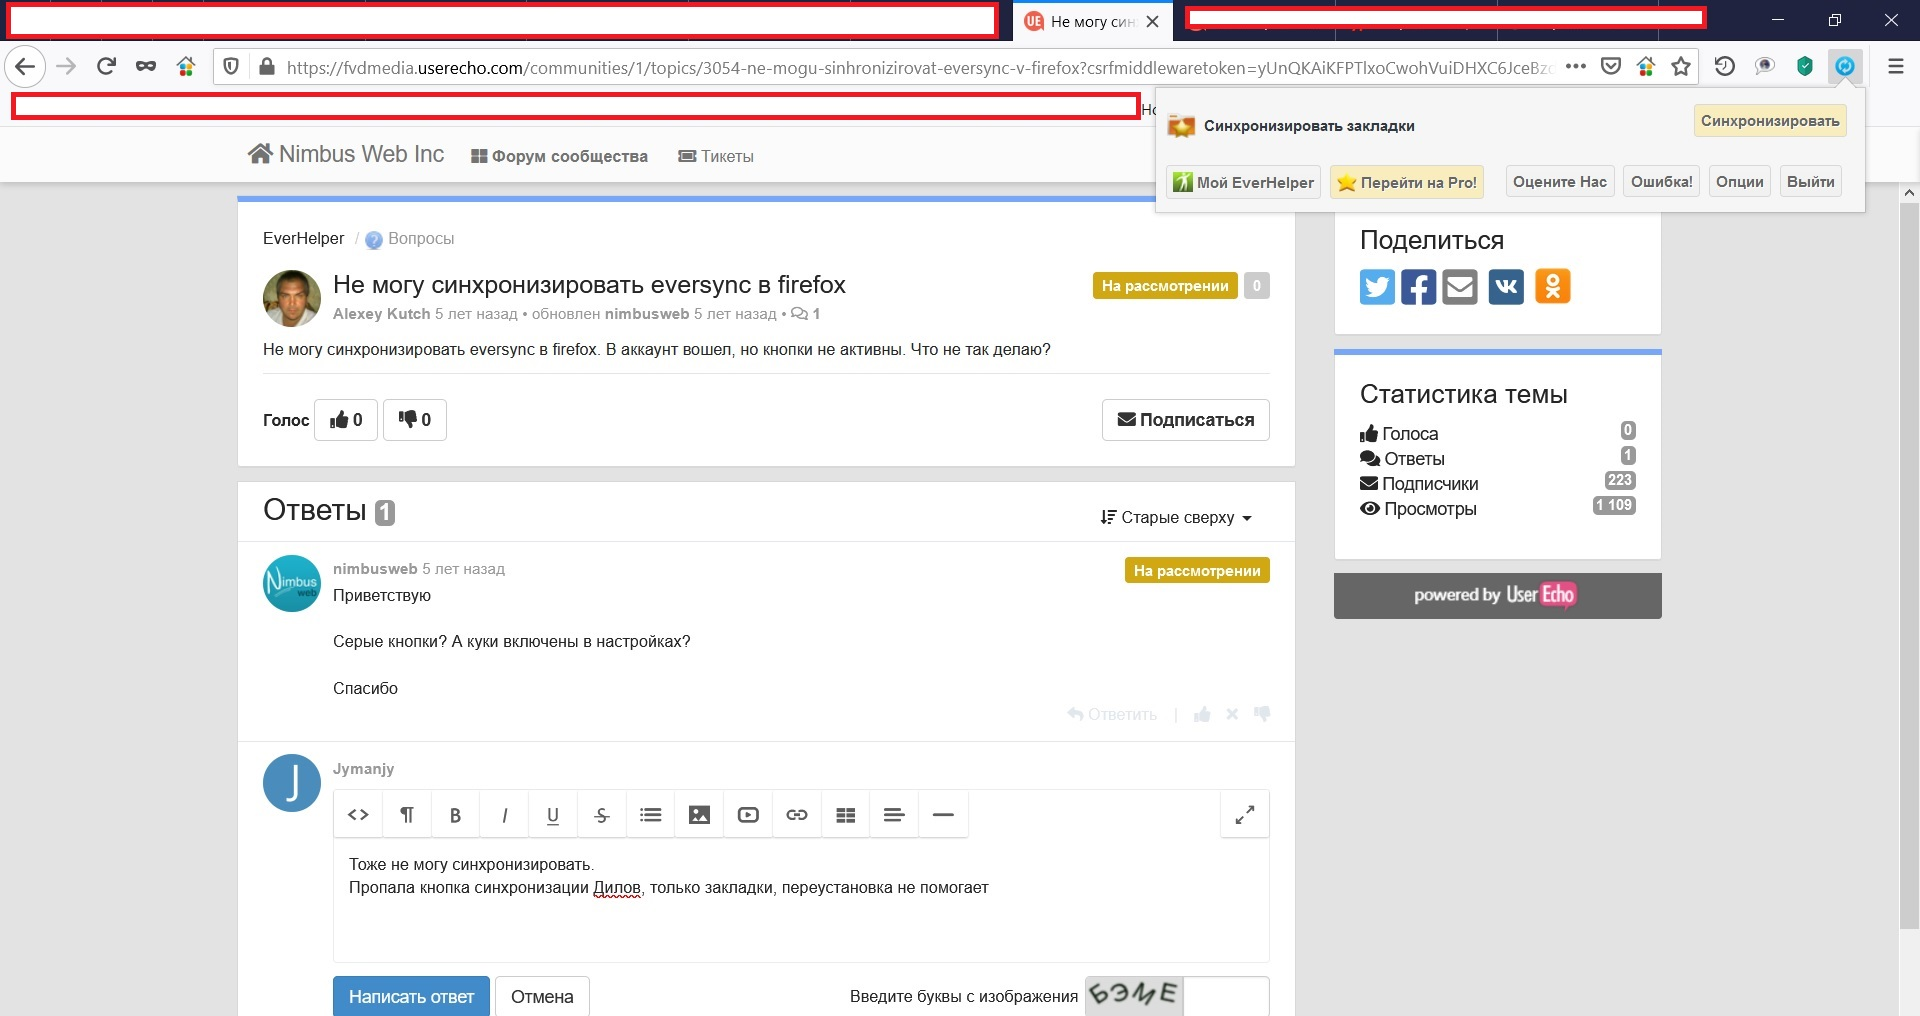Viewport: 1920px width, 1016px height.
Task: Open site security lock icon
Action: point(266,67)
